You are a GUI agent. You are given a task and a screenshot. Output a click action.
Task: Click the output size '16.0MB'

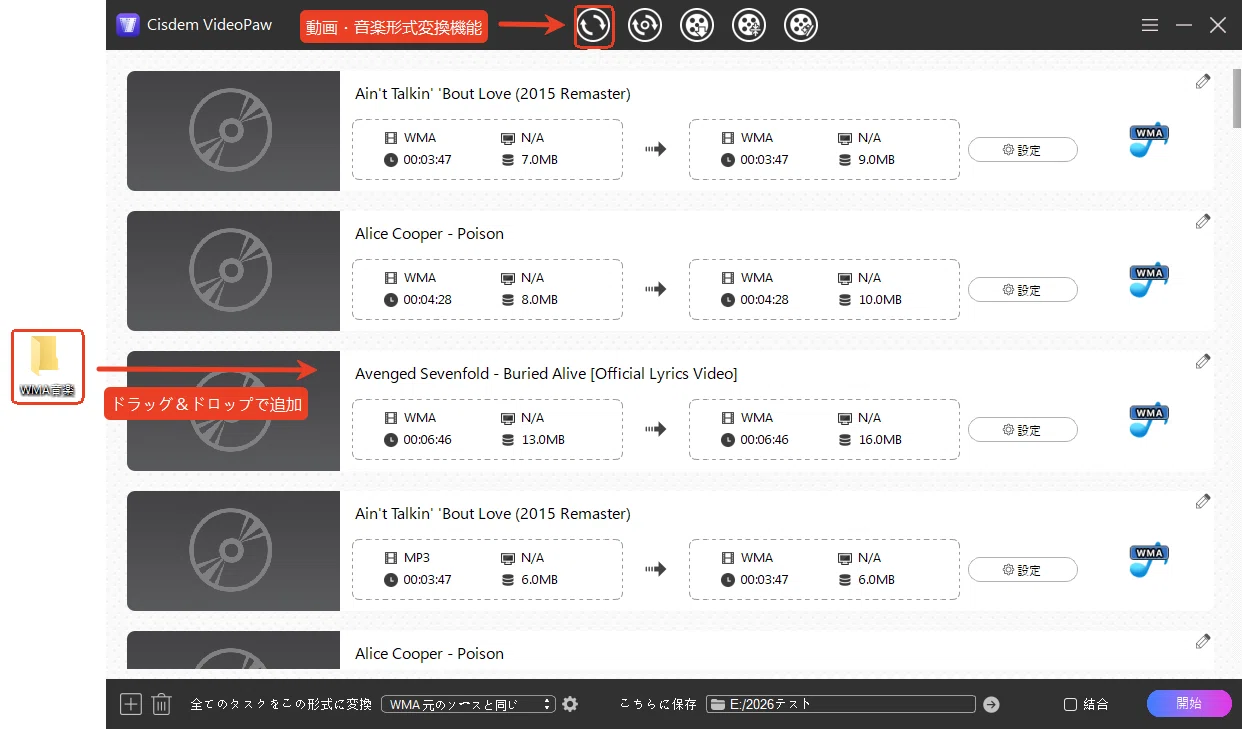pos(880,440)
